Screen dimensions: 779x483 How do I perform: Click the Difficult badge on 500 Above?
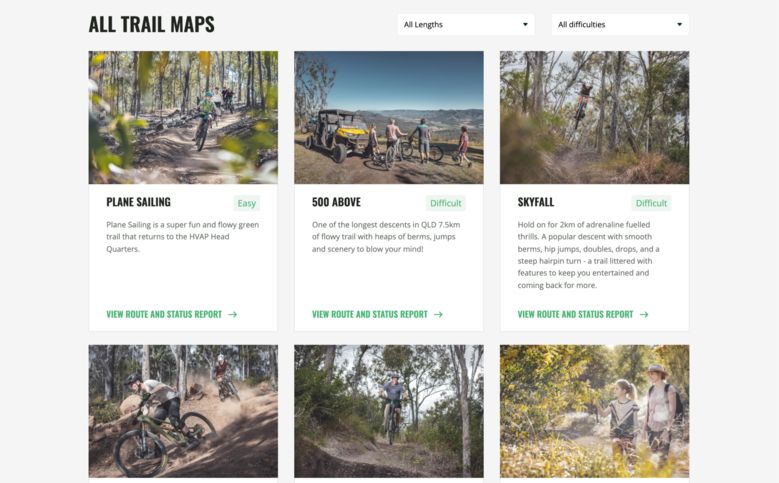(446, 203)
